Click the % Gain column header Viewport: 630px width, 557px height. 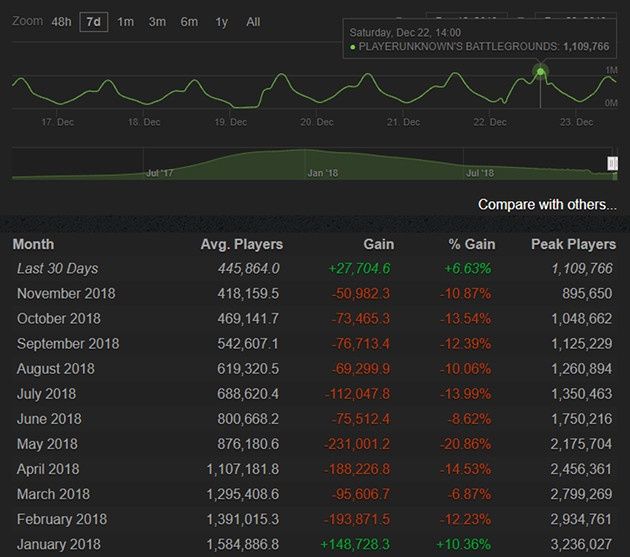click(472, 244)
